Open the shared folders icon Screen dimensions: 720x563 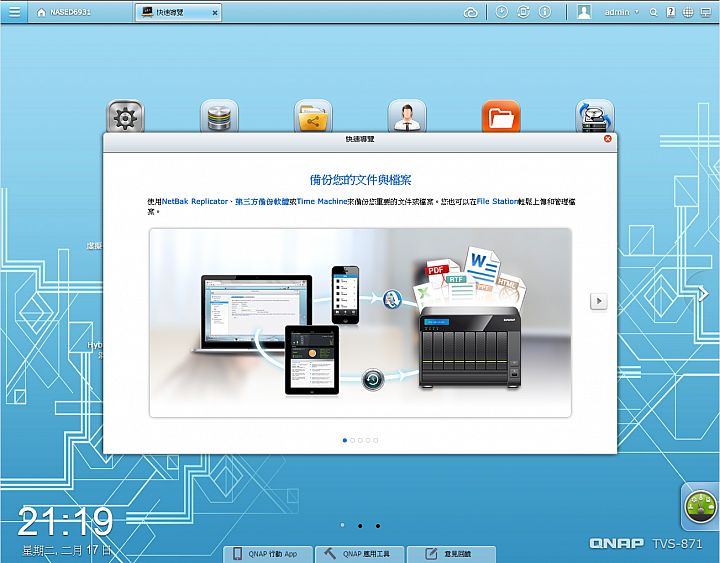[313, 117]
